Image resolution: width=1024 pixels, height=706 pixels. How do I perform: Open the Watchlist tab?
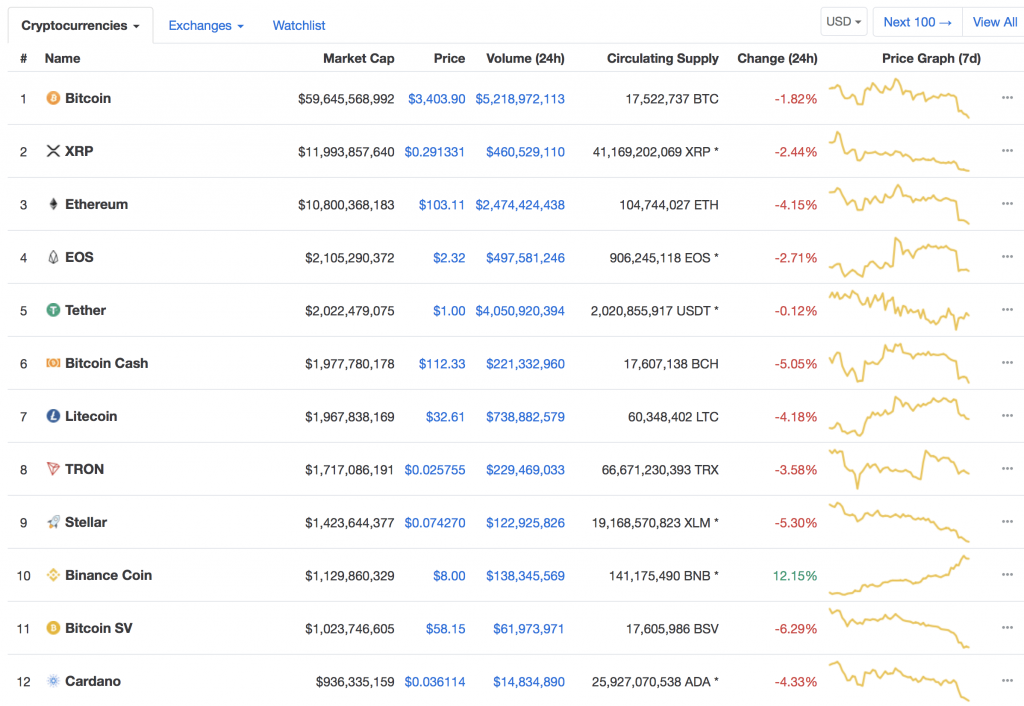298,25
